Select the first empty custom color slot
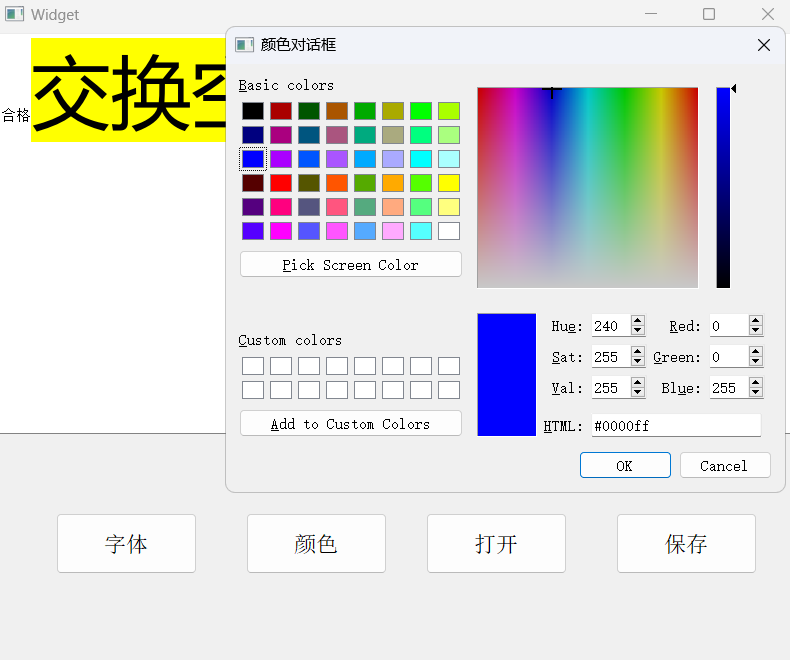 (x=253, y=366)
